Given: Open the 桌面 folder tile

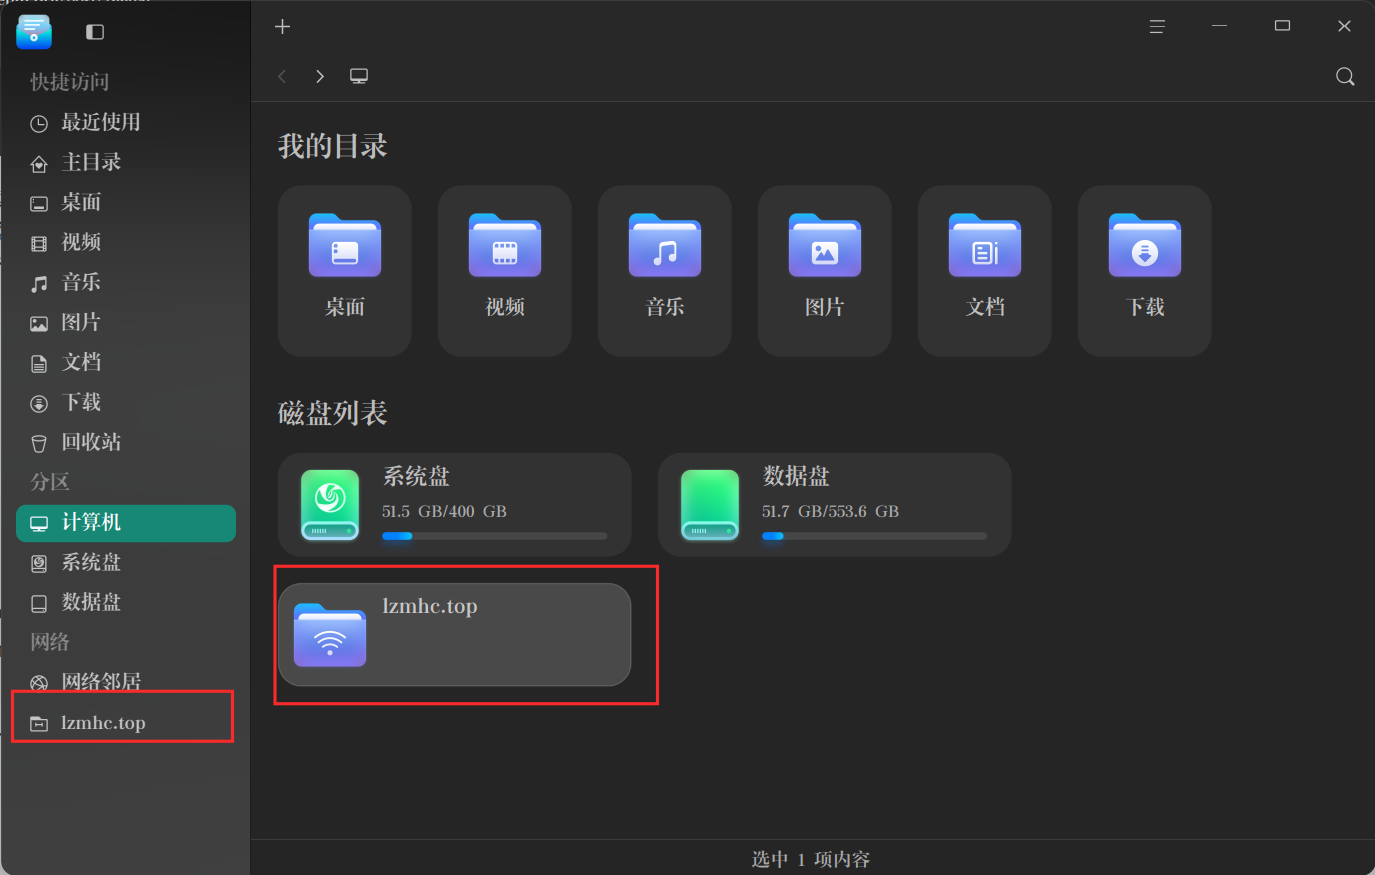Looking at the screenshot, I should (x=345, y=270).
